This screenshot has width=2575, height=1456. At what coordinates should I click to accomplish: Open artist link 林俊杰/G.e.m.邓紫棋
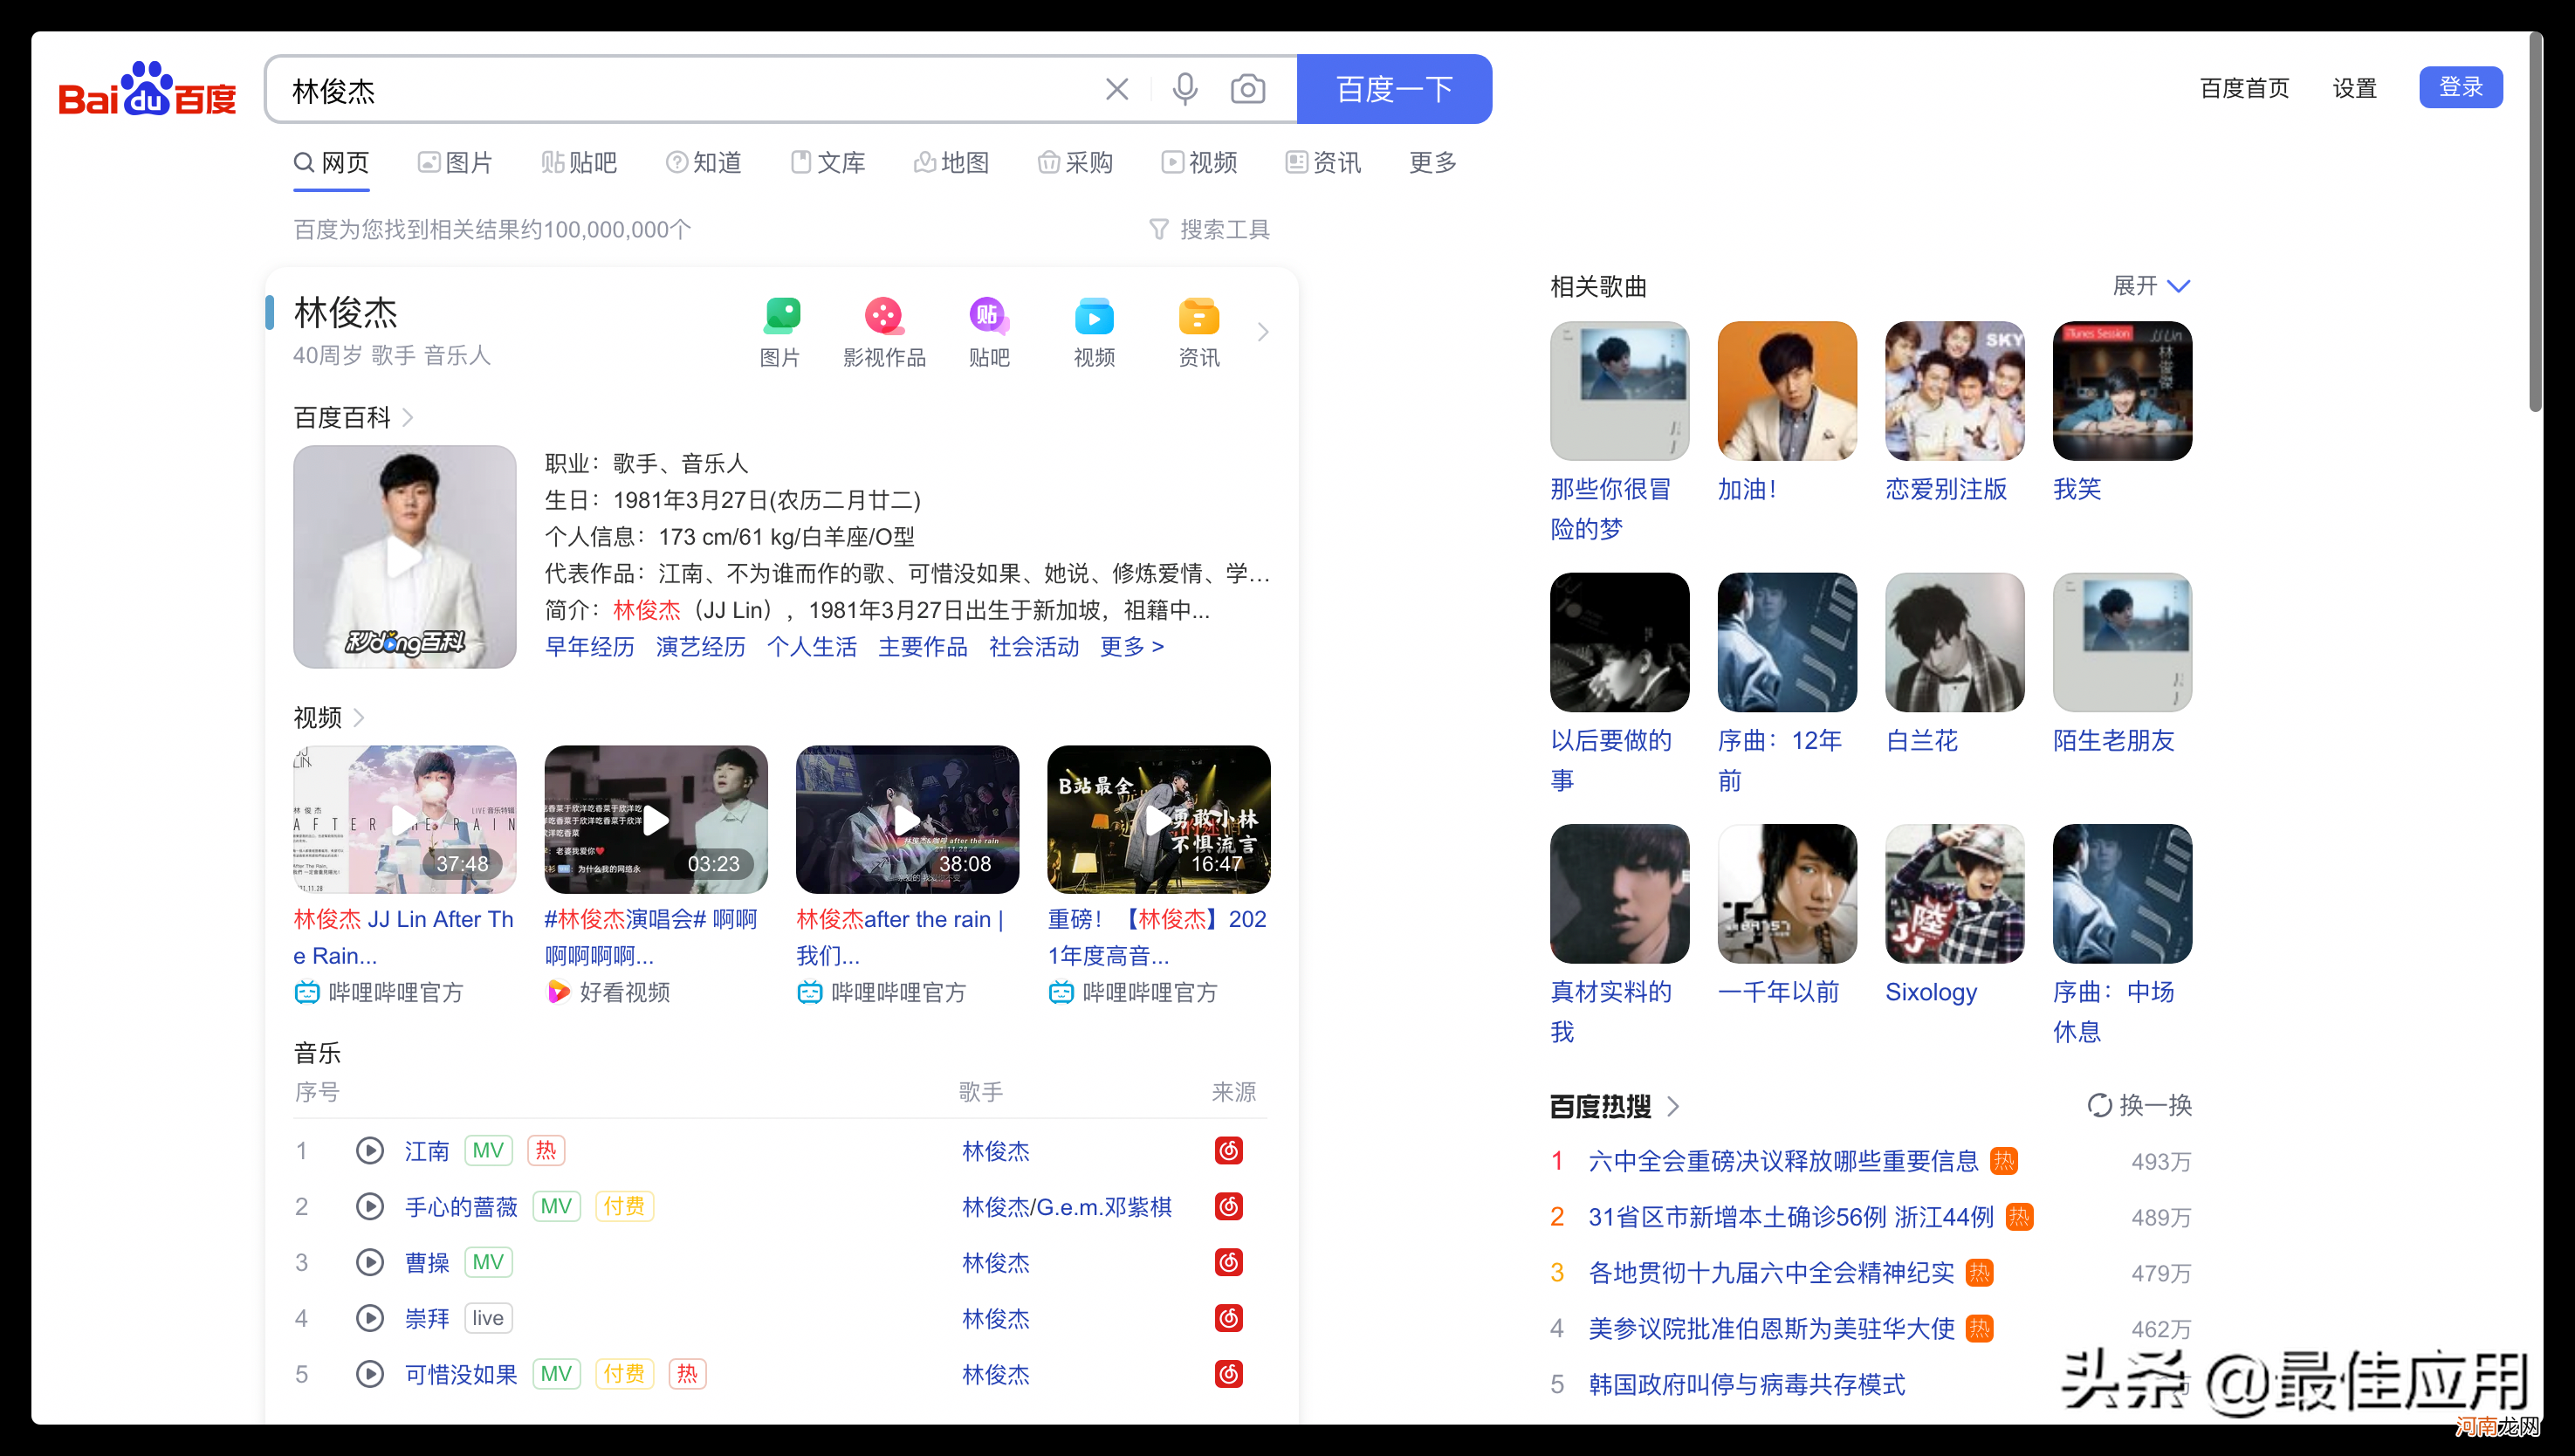1066,1207
